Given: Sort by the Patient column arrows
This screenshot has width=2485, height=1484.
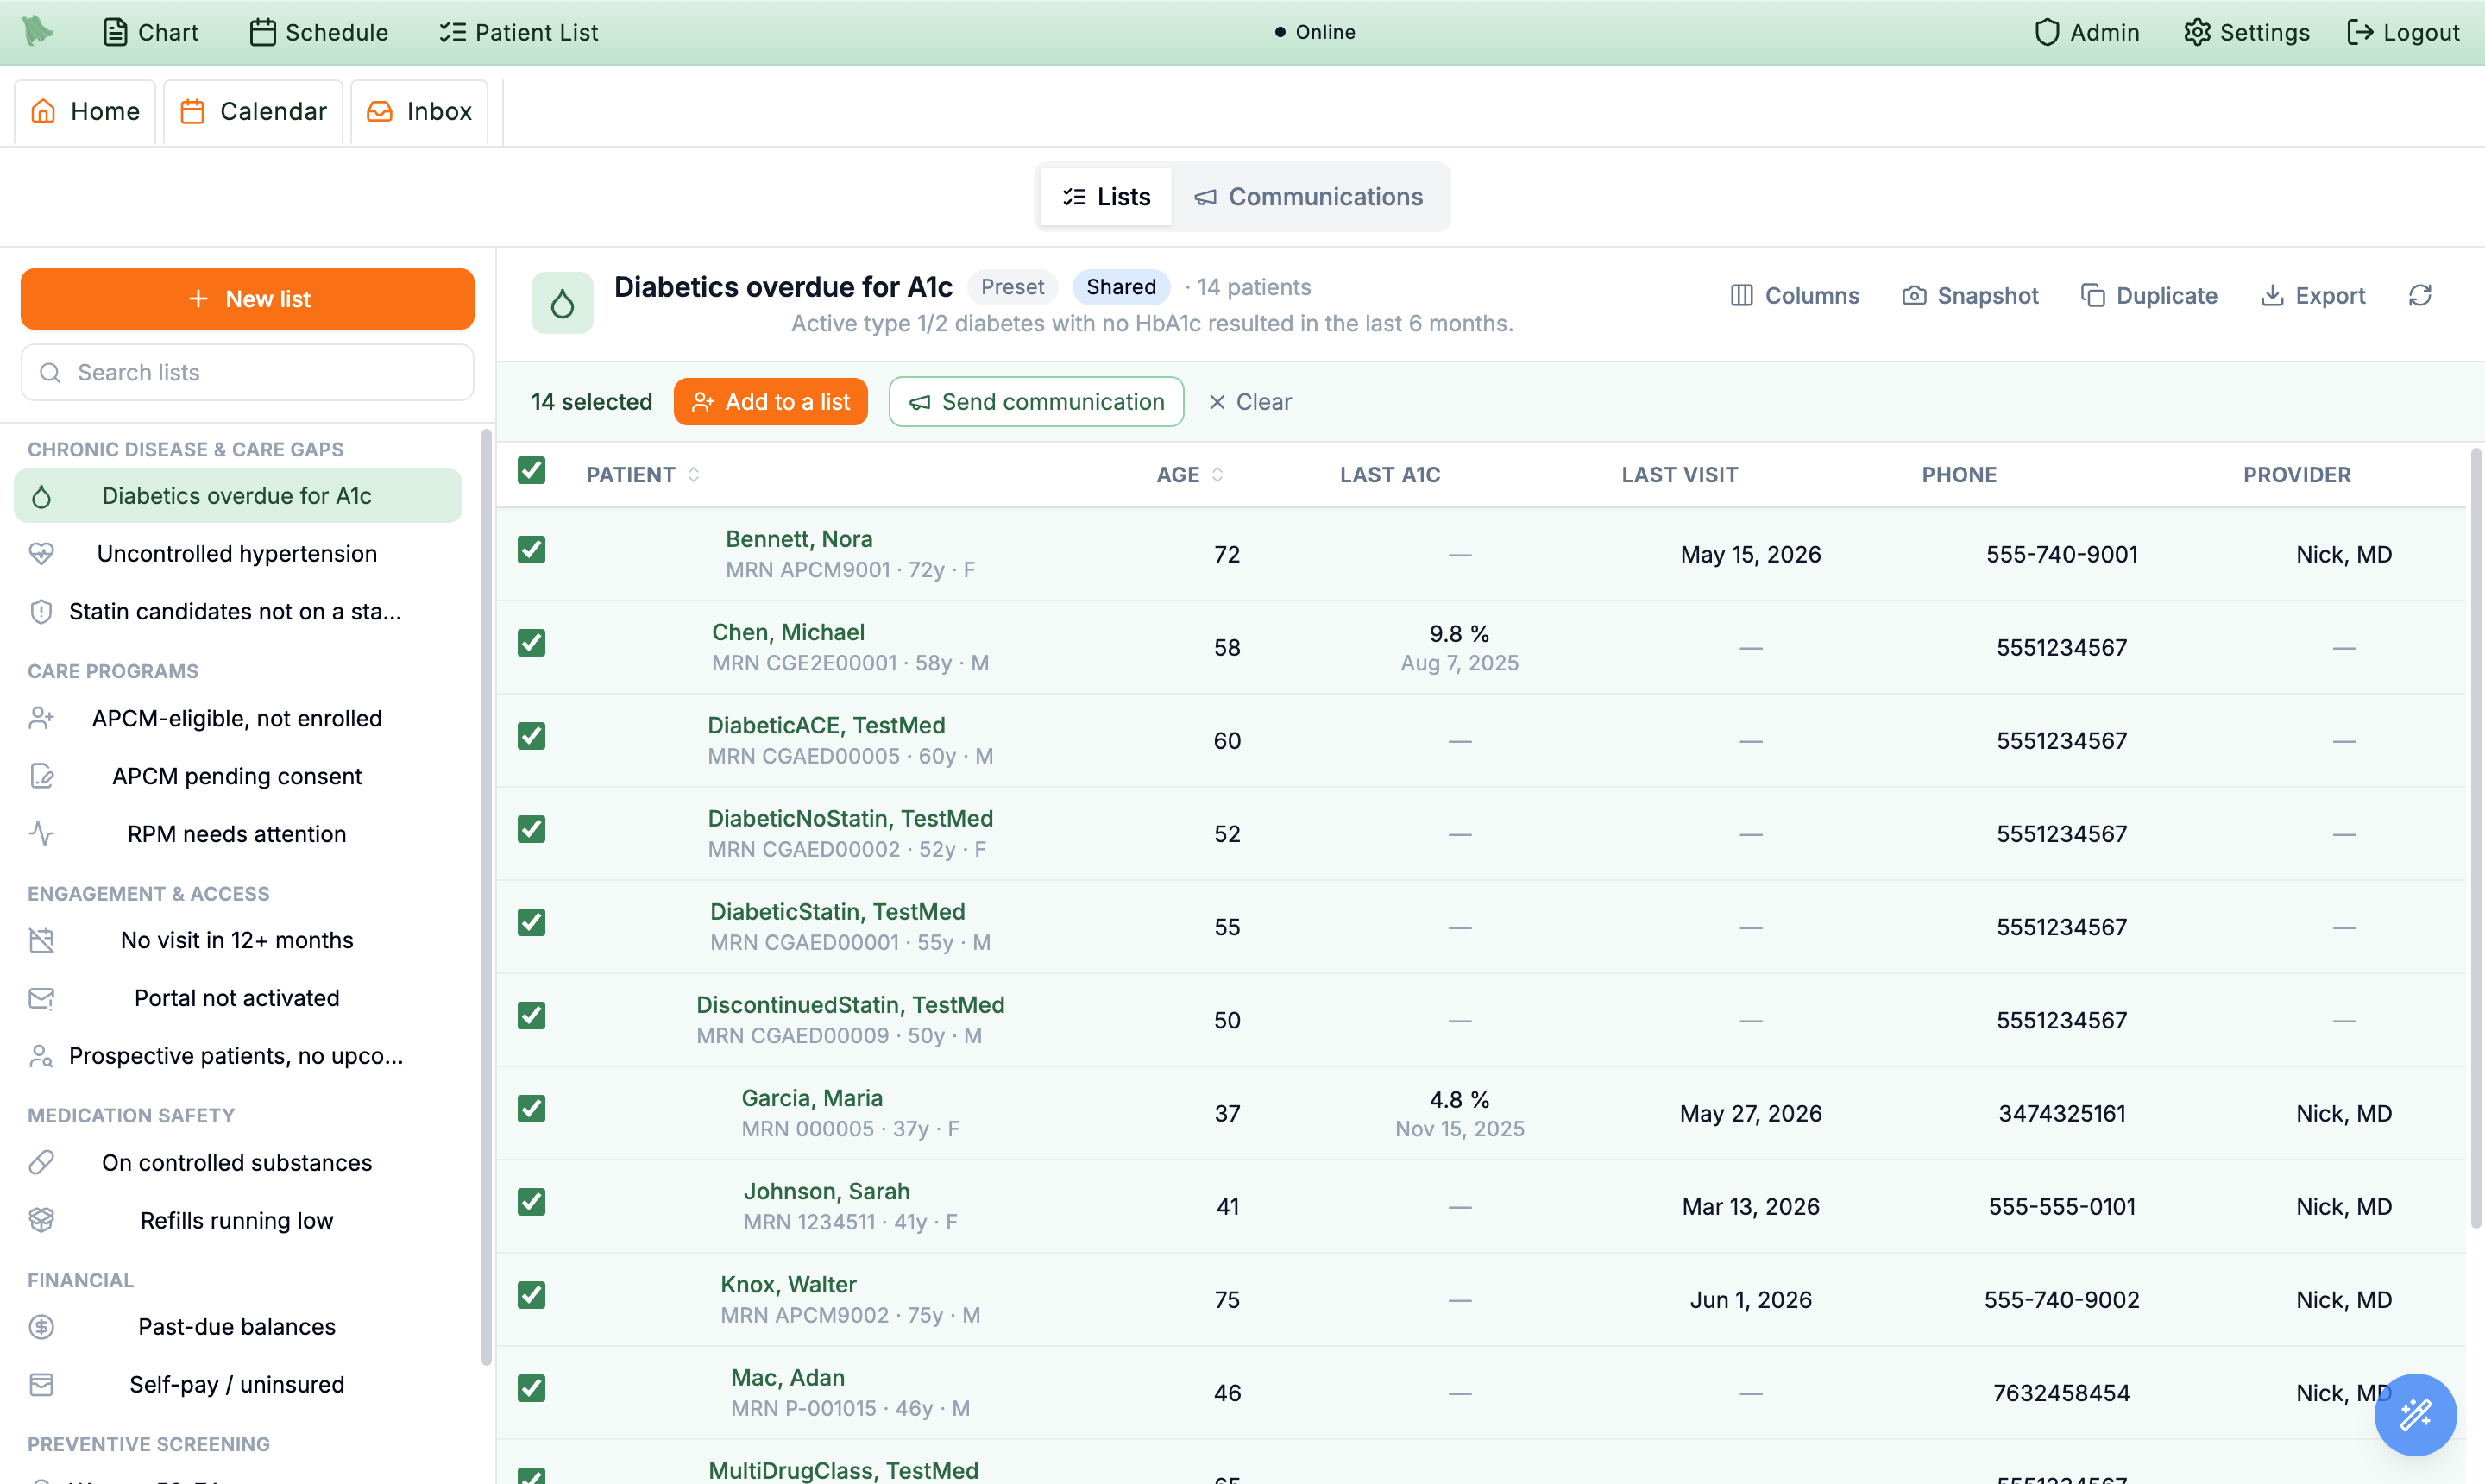Looking at the screenshot, I should click(x=693, y=475).
